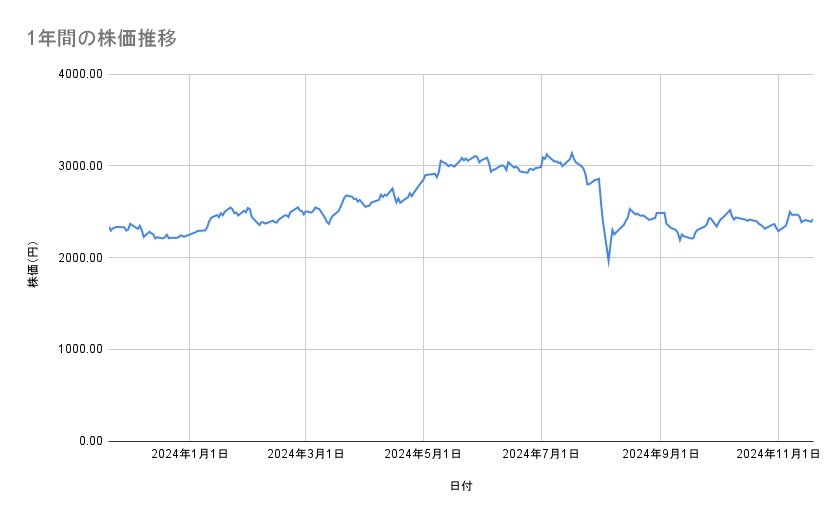Select the 2024年9月1日 date label
The height and width of the screenshot is (519, 839).
coord(660,454)
